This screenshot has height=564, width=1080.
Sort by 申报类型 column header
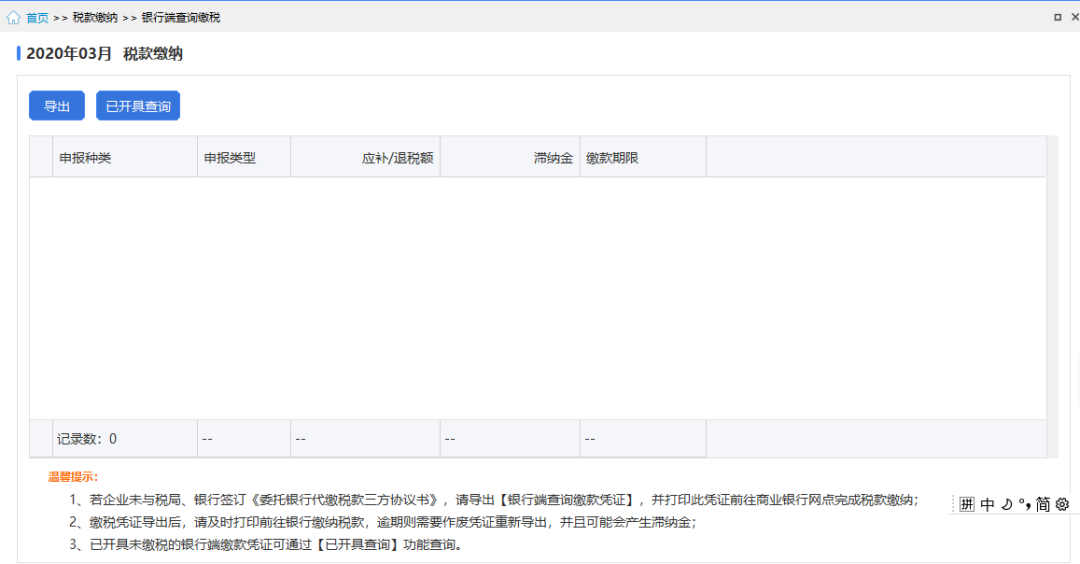pyautogui.click(x=244, y=158)
